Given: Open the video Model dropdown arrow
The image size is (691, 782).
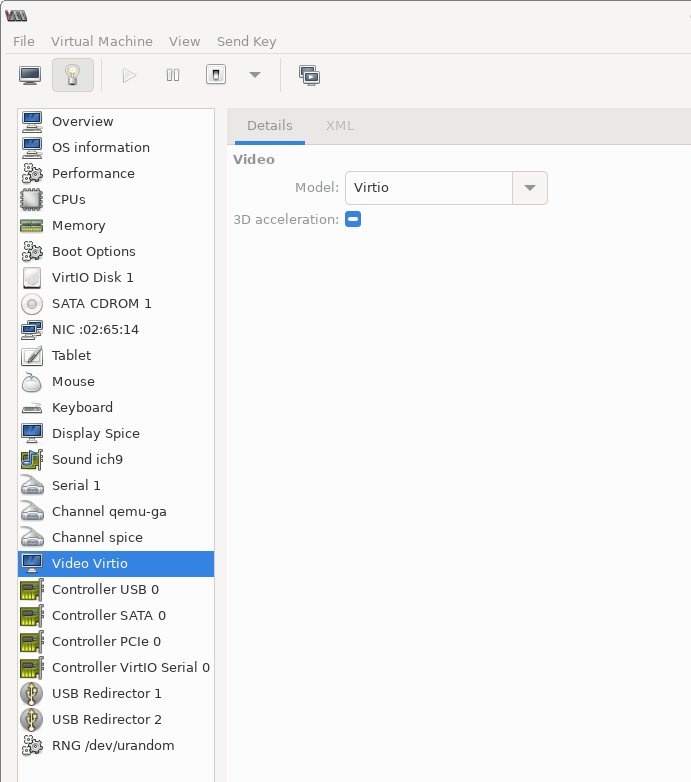Looking at the screenshot, I should click(529, 188).
